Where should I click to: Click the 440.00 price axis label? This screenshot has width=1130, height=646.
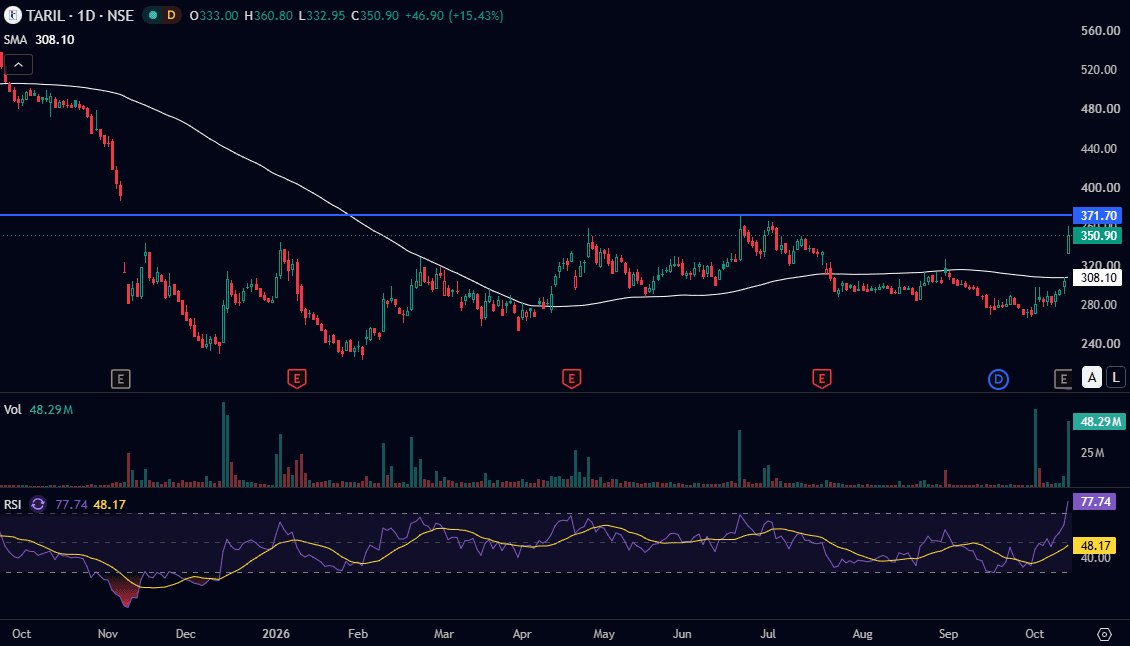coord(1100,149)
